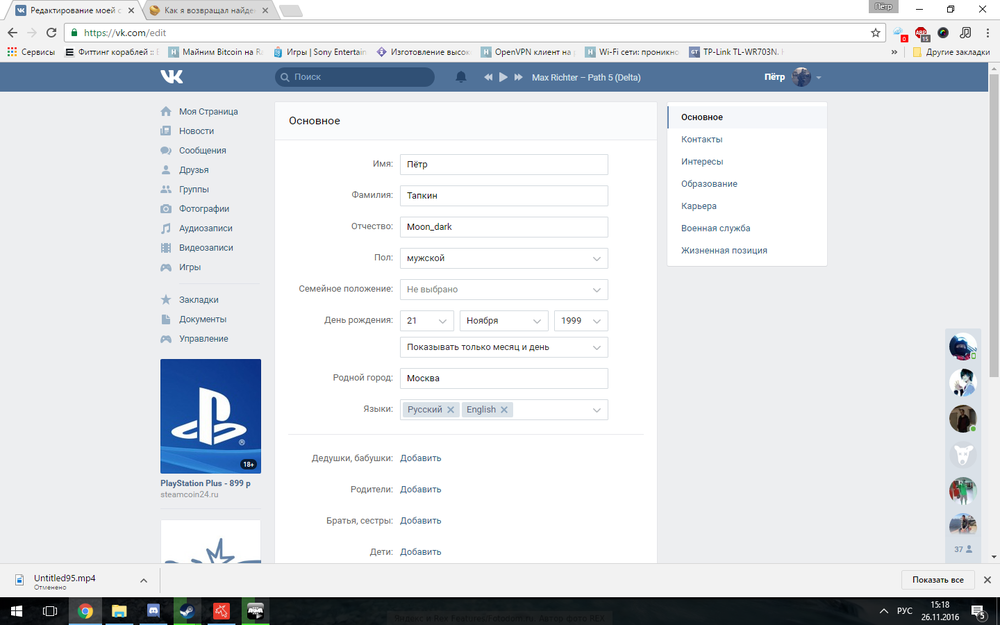Skip to previous track in player
Image resolution: width=1000 pixels, height=625 pixels.
coord(488,77)
